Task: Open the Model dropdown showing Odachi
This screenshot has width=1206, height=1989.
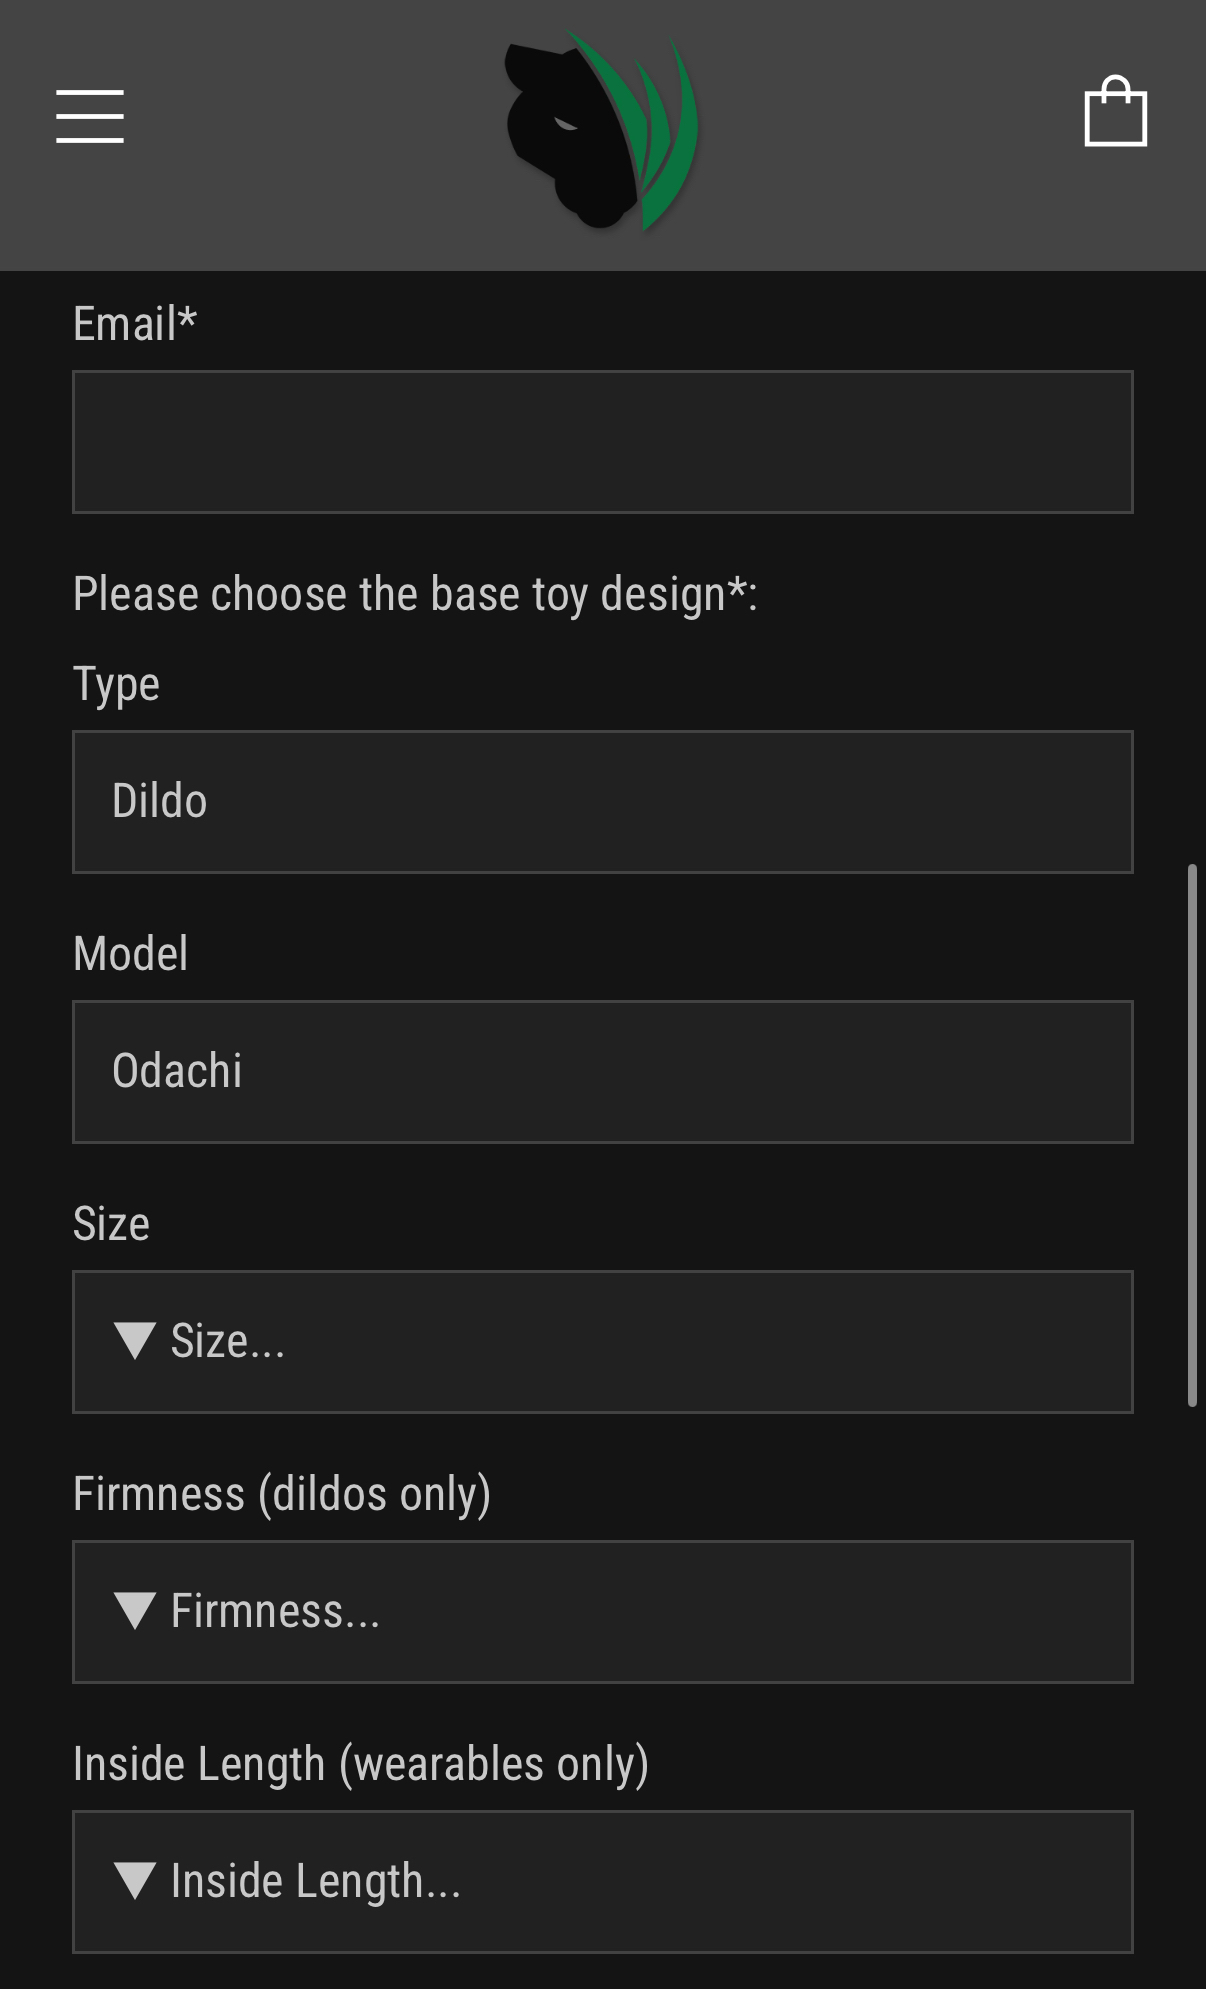Action: pos(602,1072)
